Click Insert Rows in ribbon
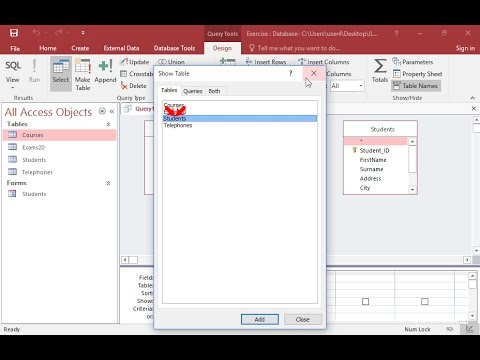480x360 pixels. tap(266, 62)
